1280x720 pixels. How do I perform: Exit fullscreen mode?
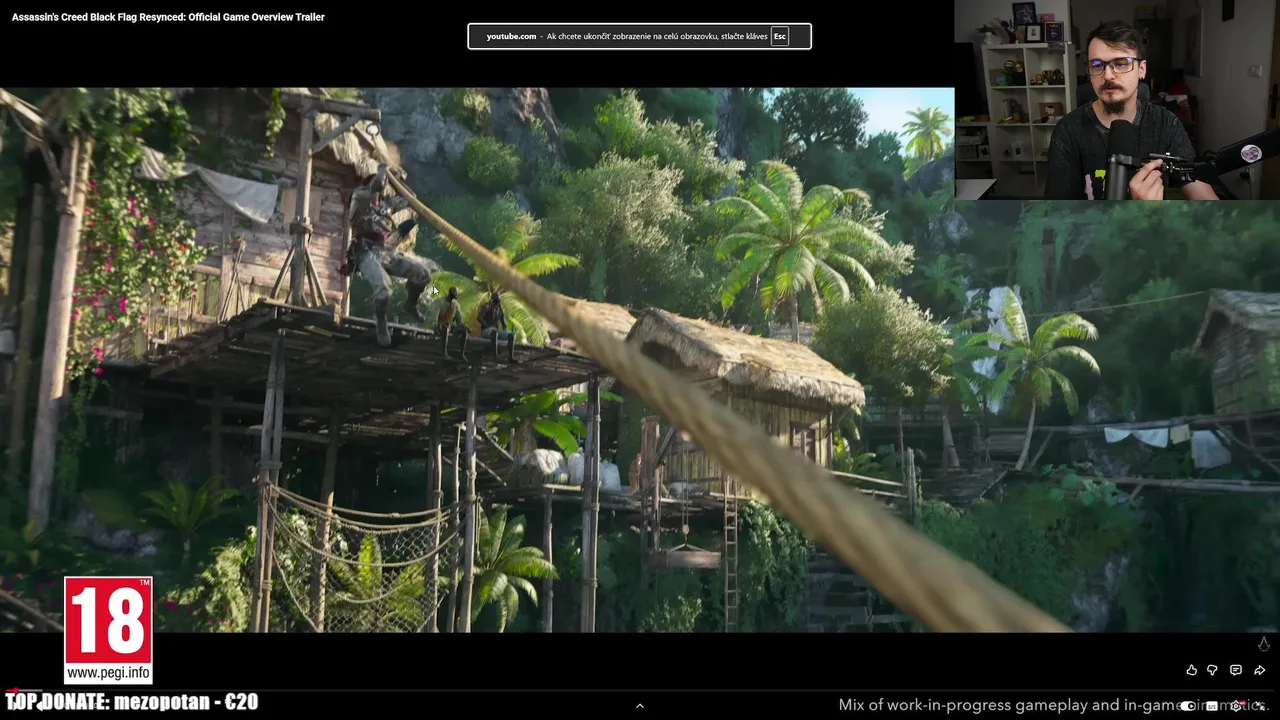pos(1260,707)
